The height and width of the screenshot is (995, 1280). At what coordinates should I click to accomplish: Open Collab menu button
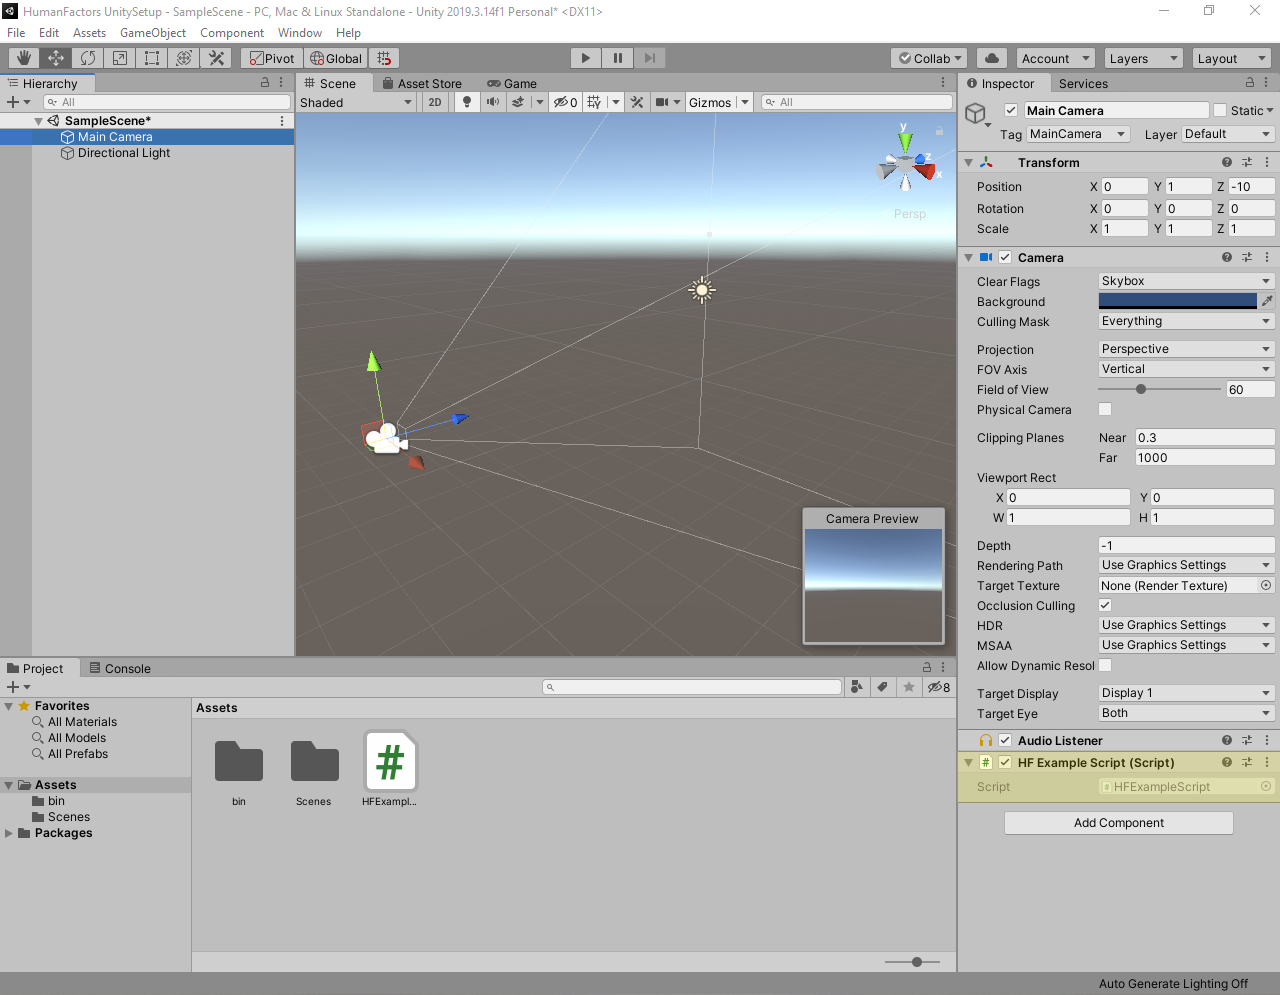pos(930,58)
